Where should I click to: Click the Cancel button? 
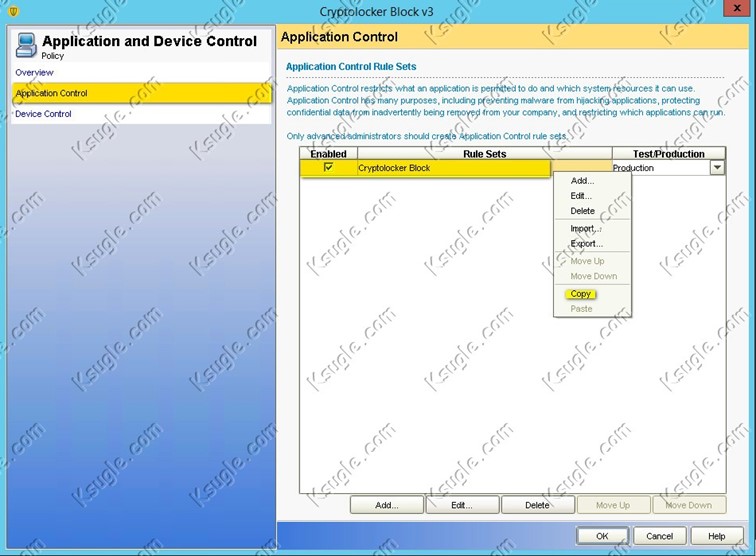[x=659, y=536]
